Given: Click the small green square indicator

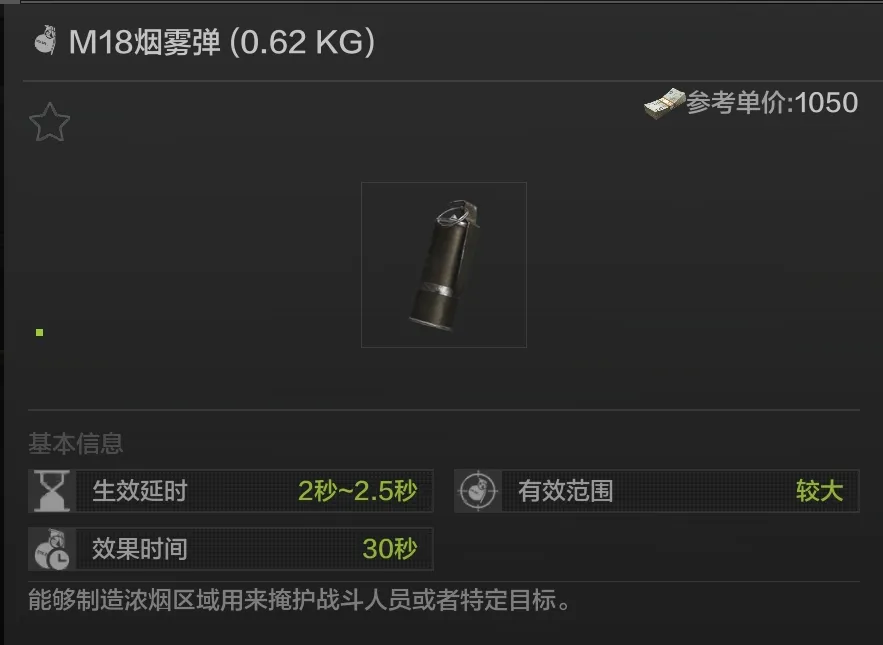Looking at the screenshot, I should click(x=39, y=332).
